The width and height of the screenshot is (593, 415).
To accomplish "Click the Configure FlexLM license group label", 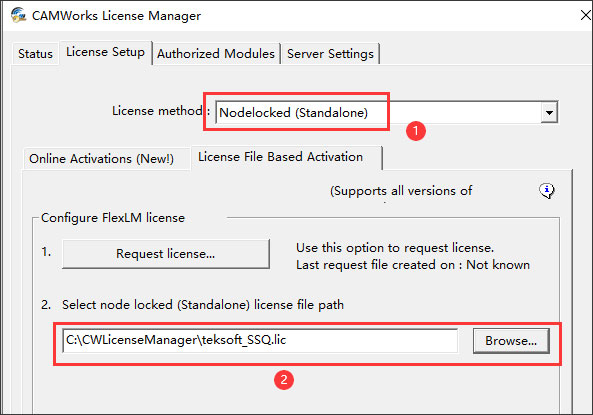I will (113, 218).
